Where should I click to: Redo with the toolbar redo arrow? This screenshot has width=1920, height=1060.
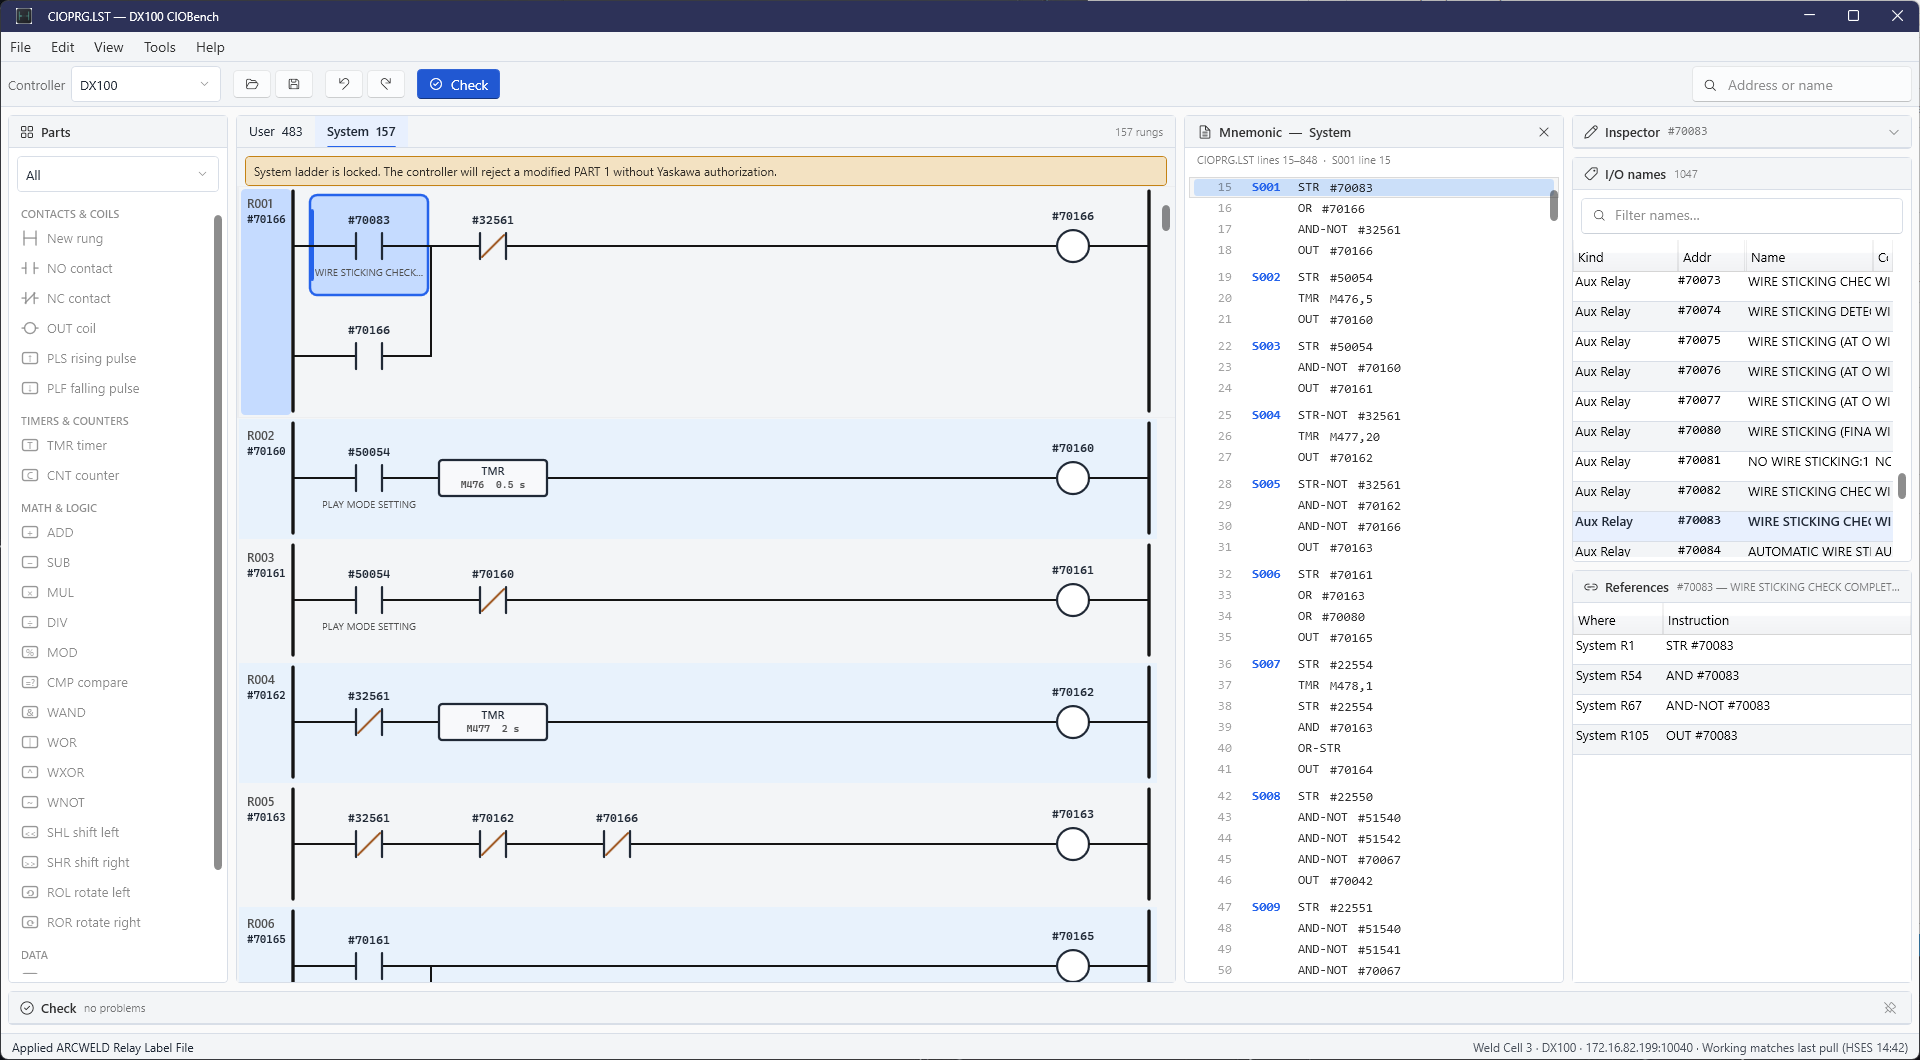tap(386, 85)
